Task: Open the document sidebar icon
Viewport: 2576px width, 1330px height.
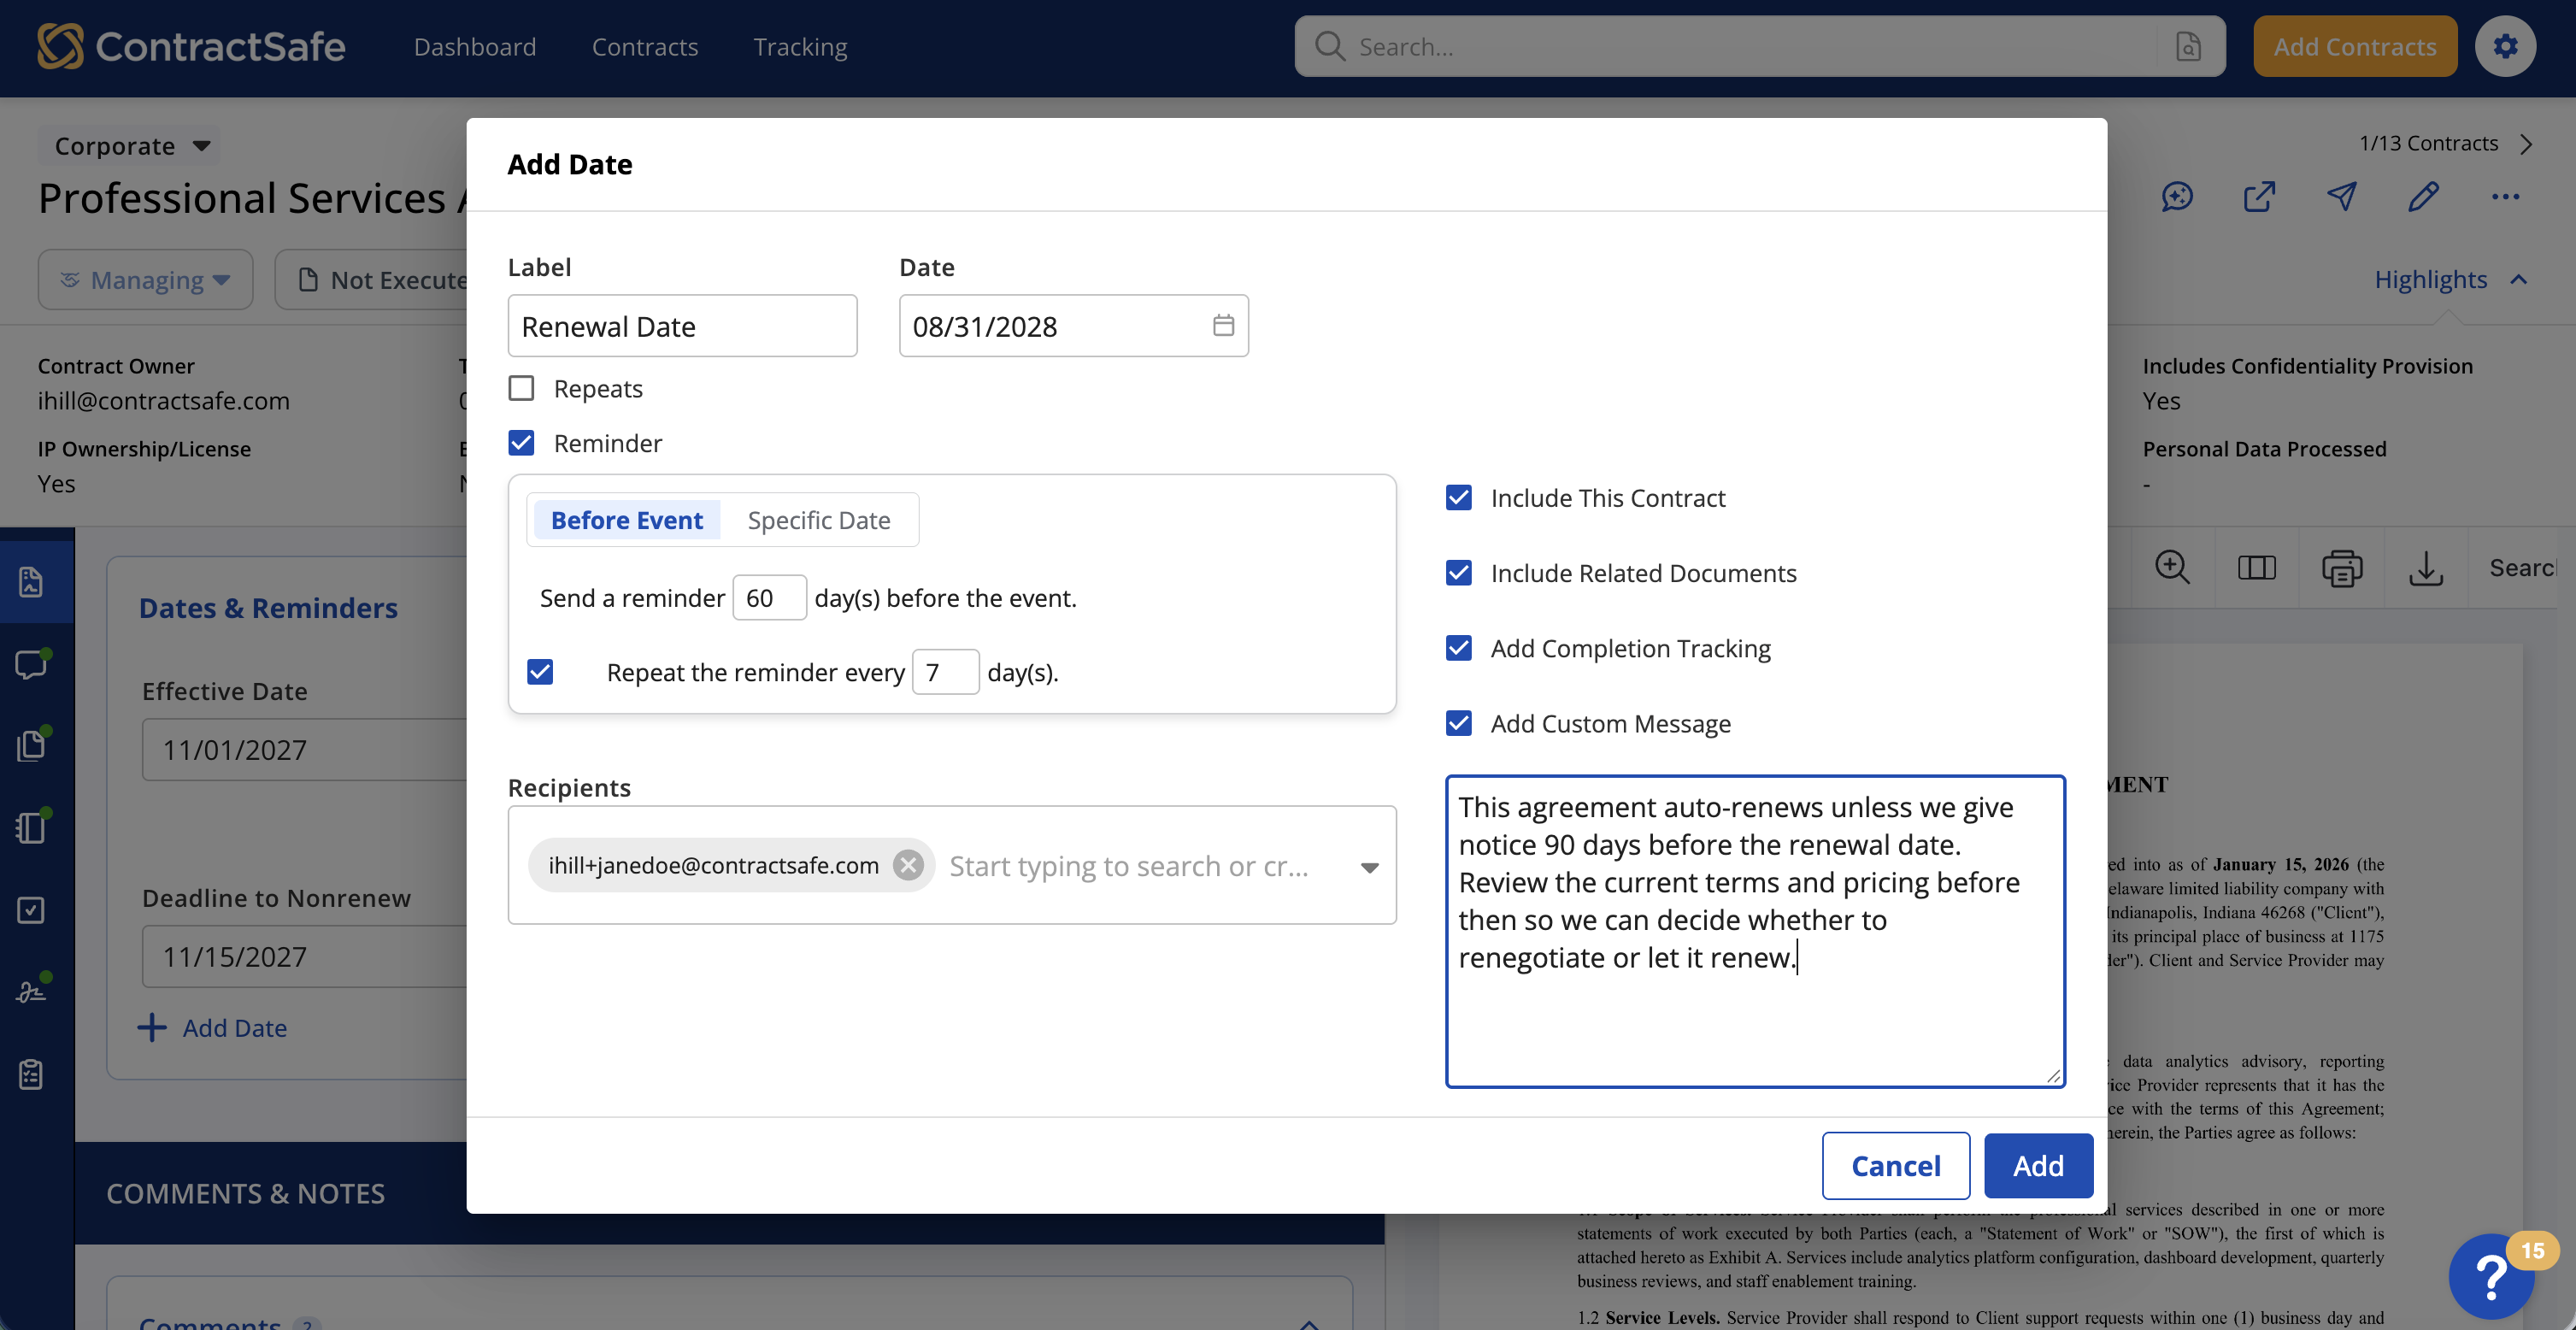Action: (x=31, y=581)
